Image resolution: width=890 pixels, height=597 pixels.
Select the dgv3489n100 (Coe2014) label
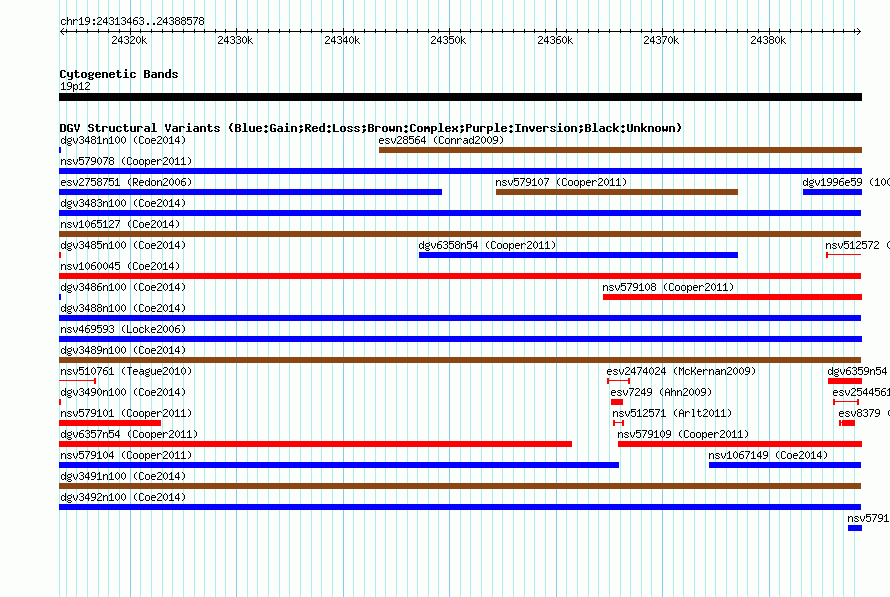pos(123,350)
